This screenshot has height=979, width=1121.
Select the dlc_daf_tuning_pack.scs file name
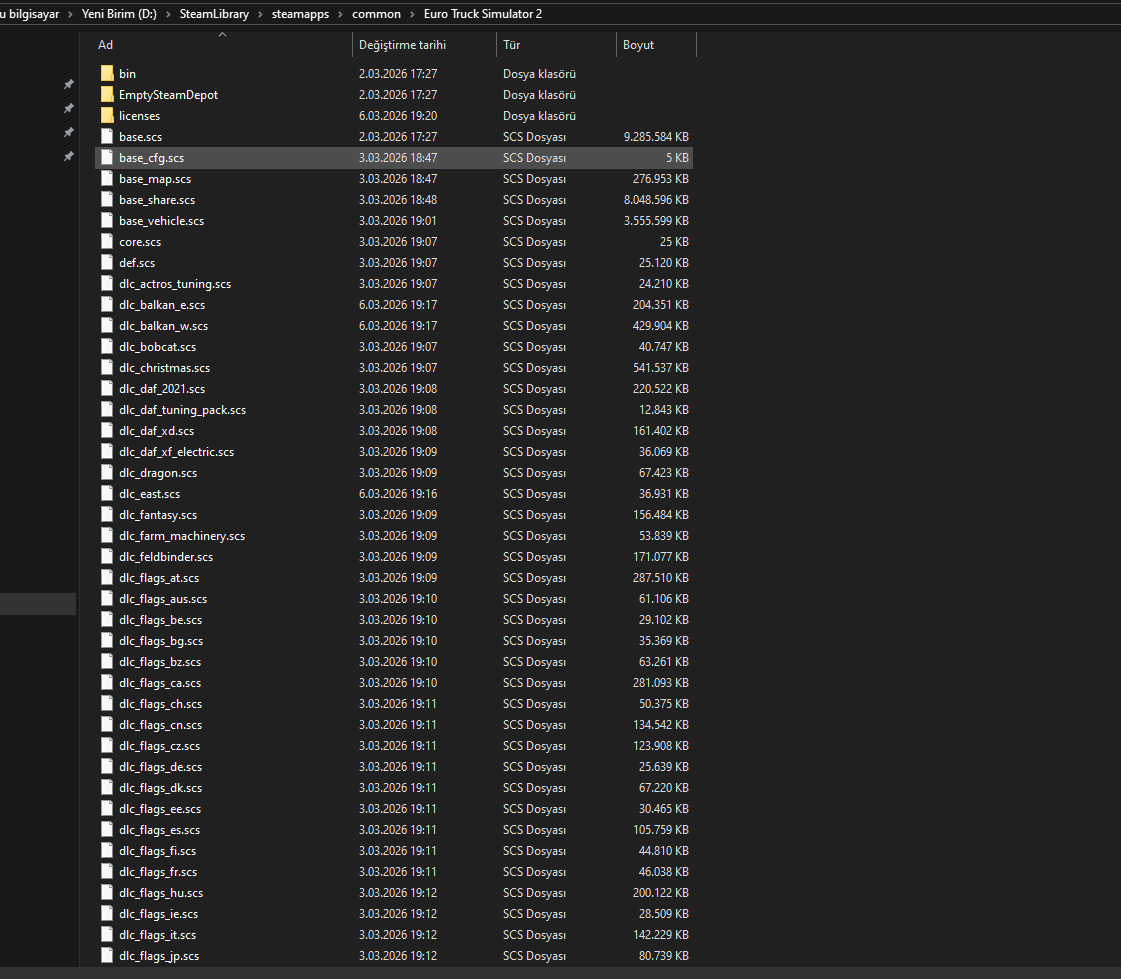tap(182, 410)
